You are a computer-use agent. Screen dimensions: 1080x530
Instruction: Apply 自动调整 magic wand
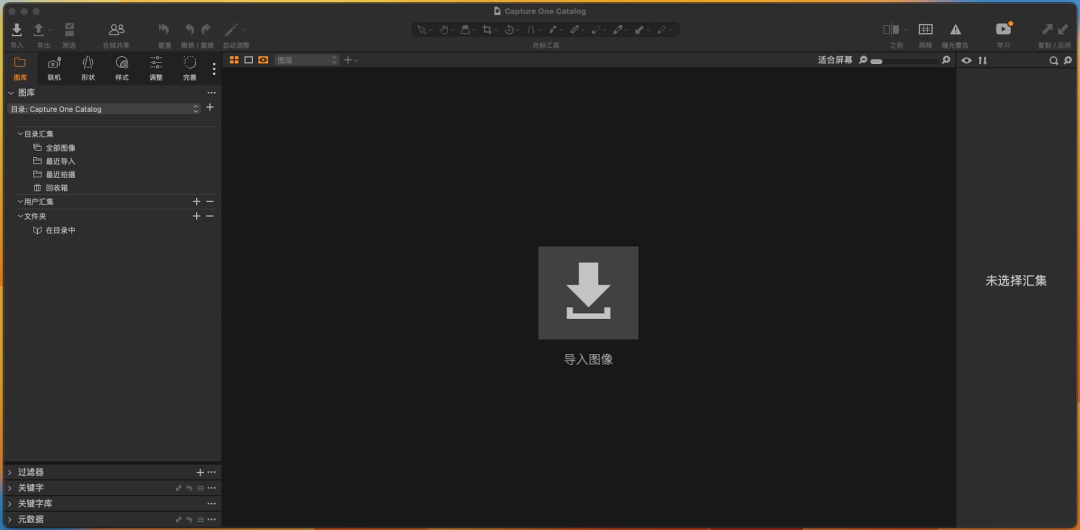tap(232, 30)
